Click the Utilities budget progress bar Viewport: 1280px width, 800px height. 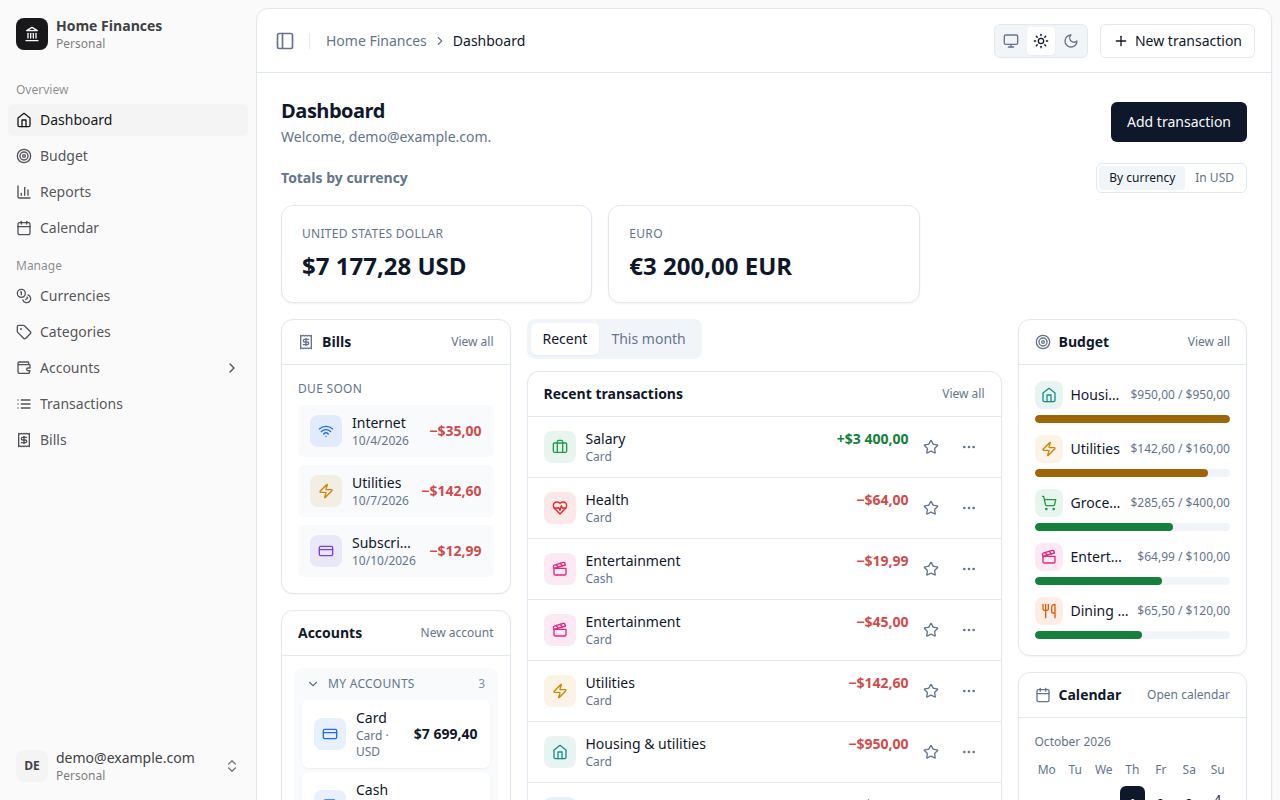click(x=1132, y=473)
